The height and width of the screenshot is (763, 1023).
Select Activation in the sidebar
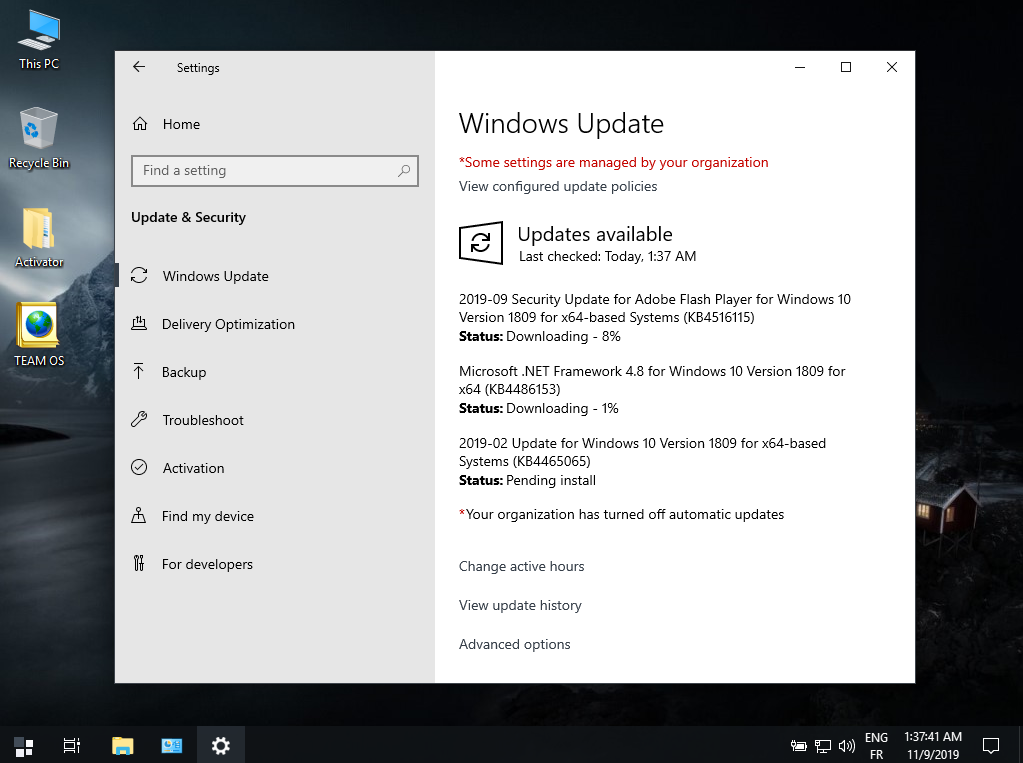[275, 468]
